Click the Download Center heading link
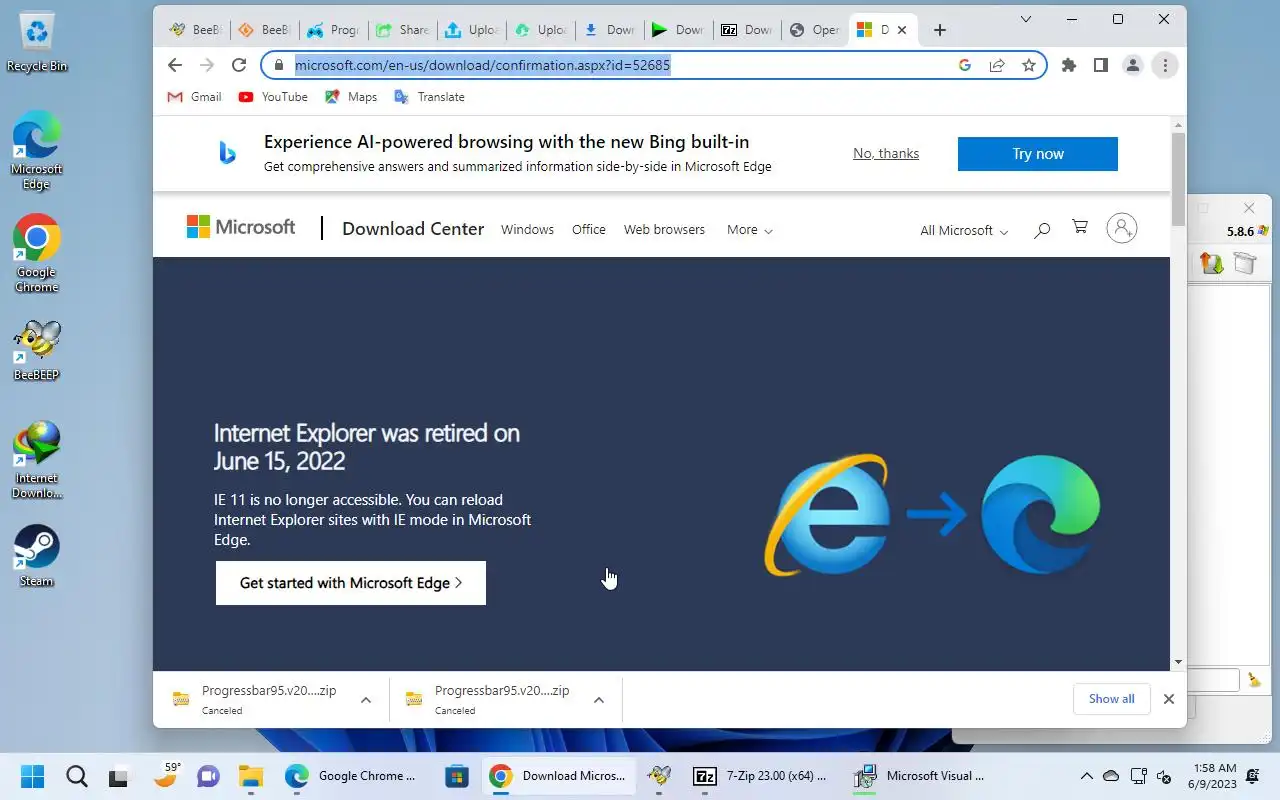 pyautogui.click(x=413, y=229)
